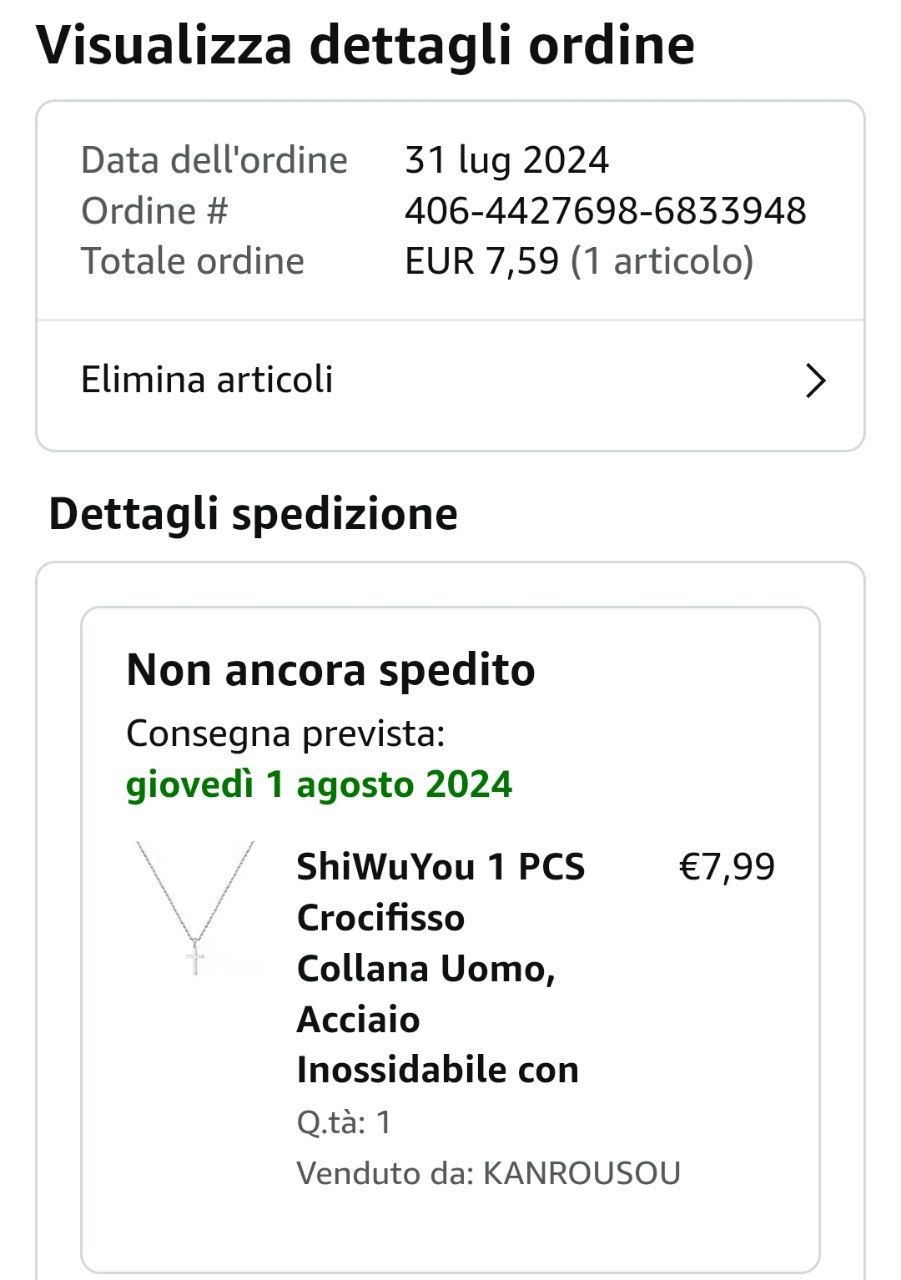Click the Consegna prevista label
Image resolution: width=901 pixels, height=1280 pixels.
(285, 735)
